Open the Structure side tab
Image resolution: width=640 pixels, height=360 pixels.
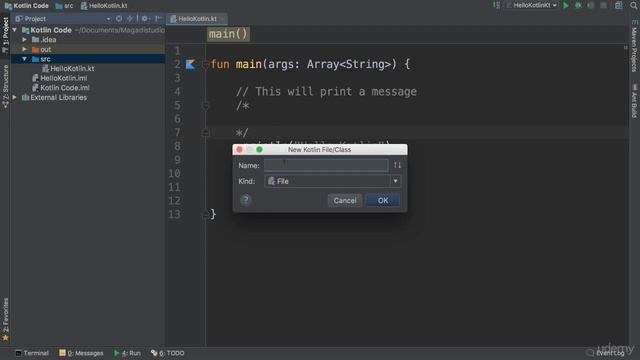click(x=5, y=86)
